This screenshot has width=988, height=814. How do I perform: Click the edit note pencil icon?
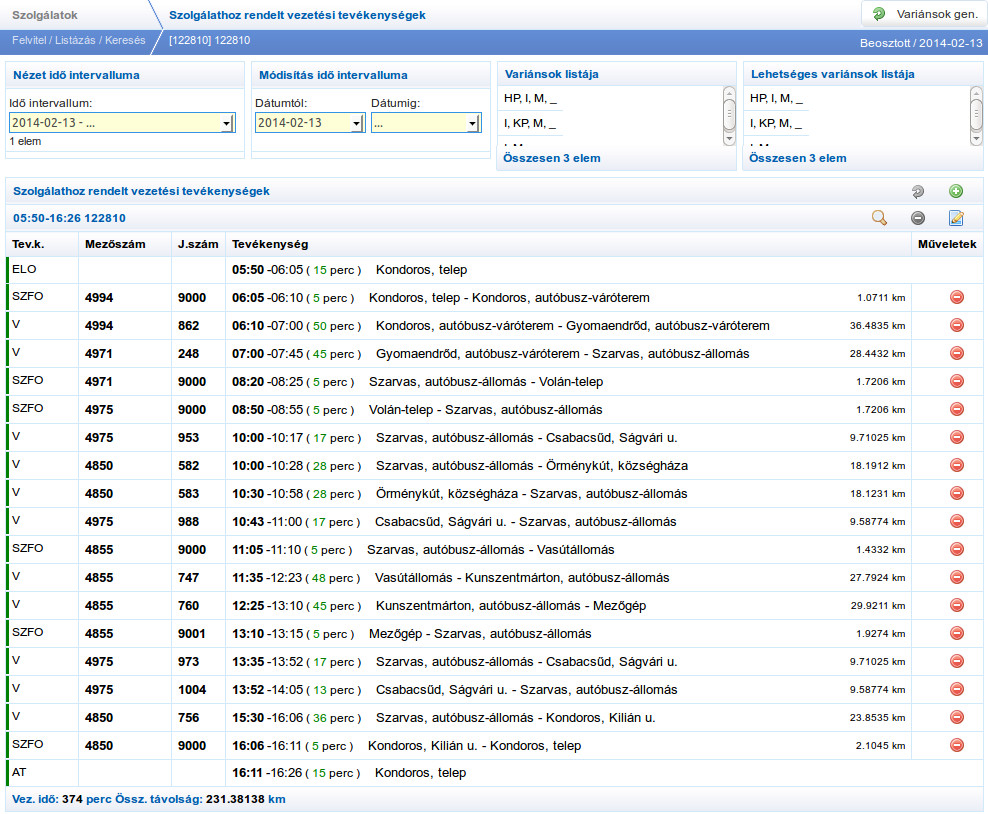tap(956, 218)
